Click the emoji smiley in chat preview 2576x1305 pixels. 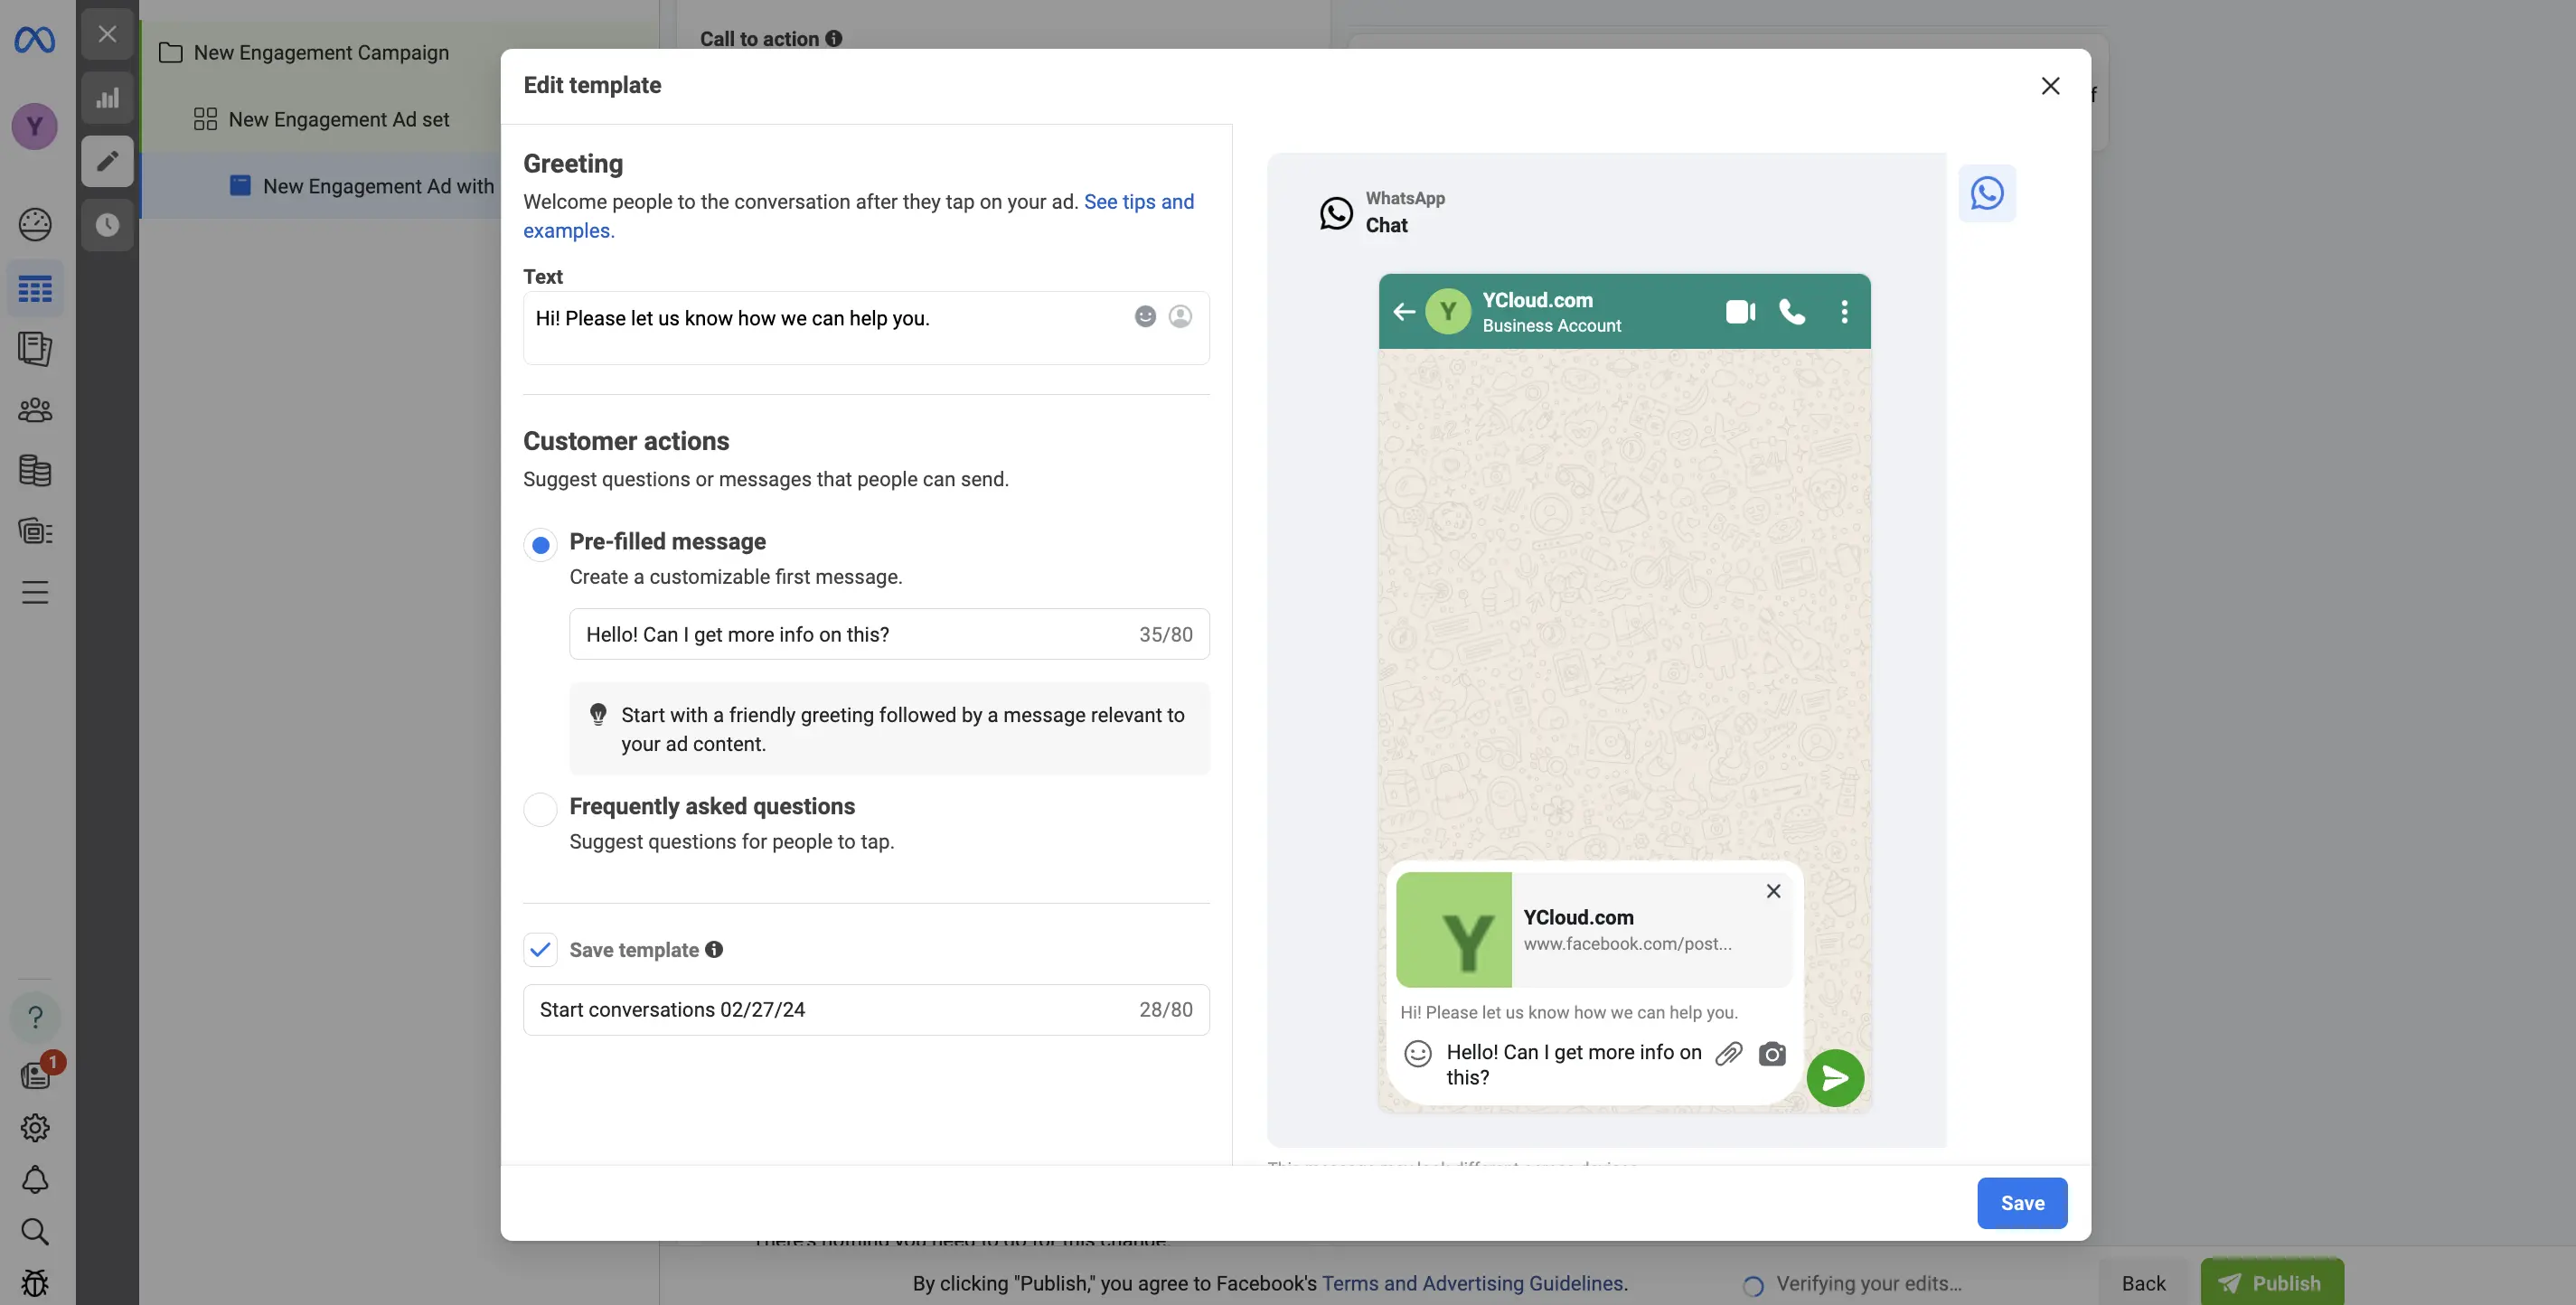[1418, 1054]
